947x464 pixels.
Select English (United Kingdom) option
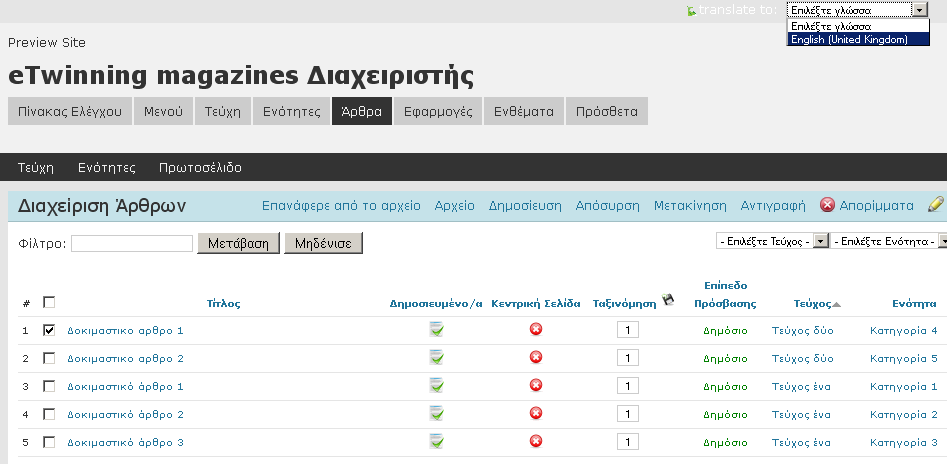tap(858, 39)
